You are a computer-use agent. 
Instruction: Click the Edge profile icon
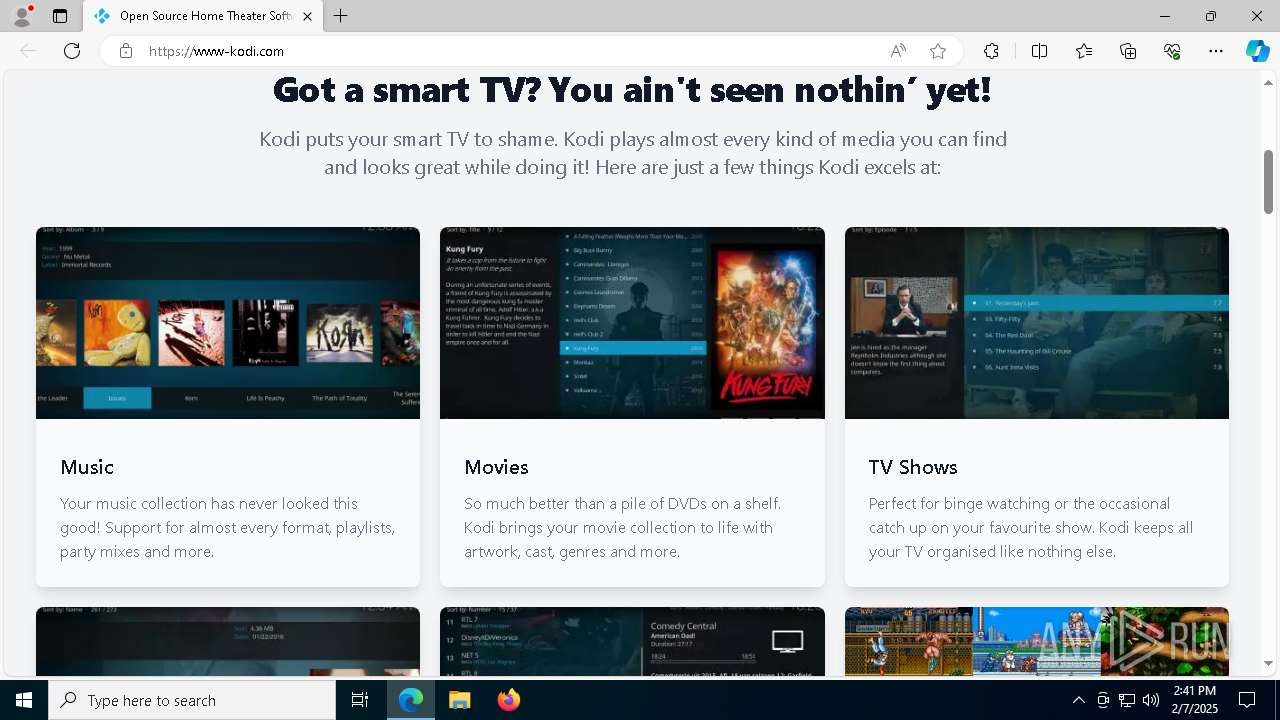pyautogui.click(x=22, y=16)
